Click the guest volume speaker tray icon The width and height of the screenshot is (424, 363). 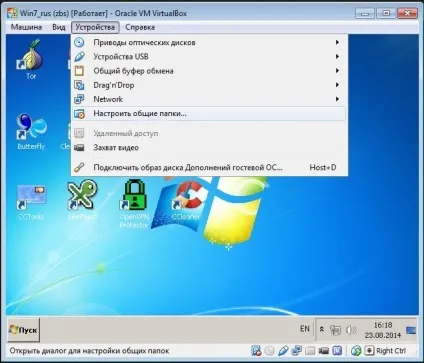pyautogui.click(x=351, y=330)
